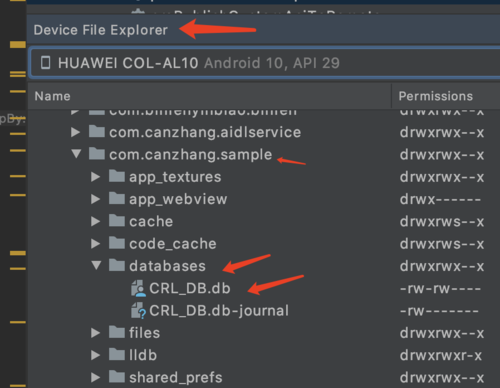Click the CRL_DB.db-journal unknown file icon
The height and width of the screenshot is (388, 500).
point(138,311)
